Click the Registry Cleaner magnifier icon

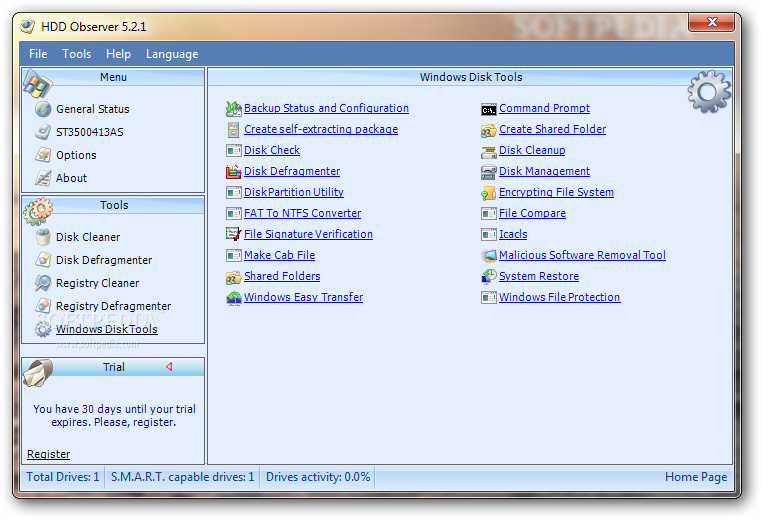(x=43, y=283)
